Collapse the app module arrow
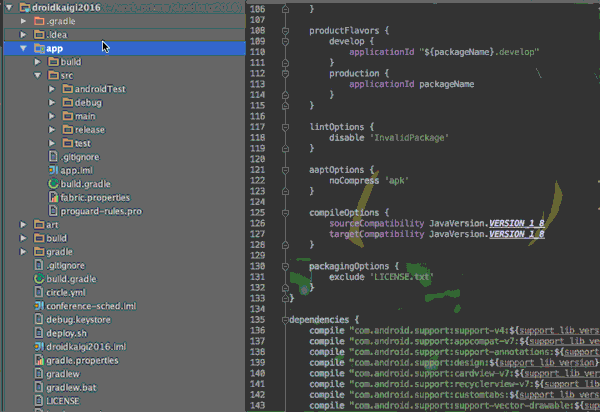 point(23,48)
